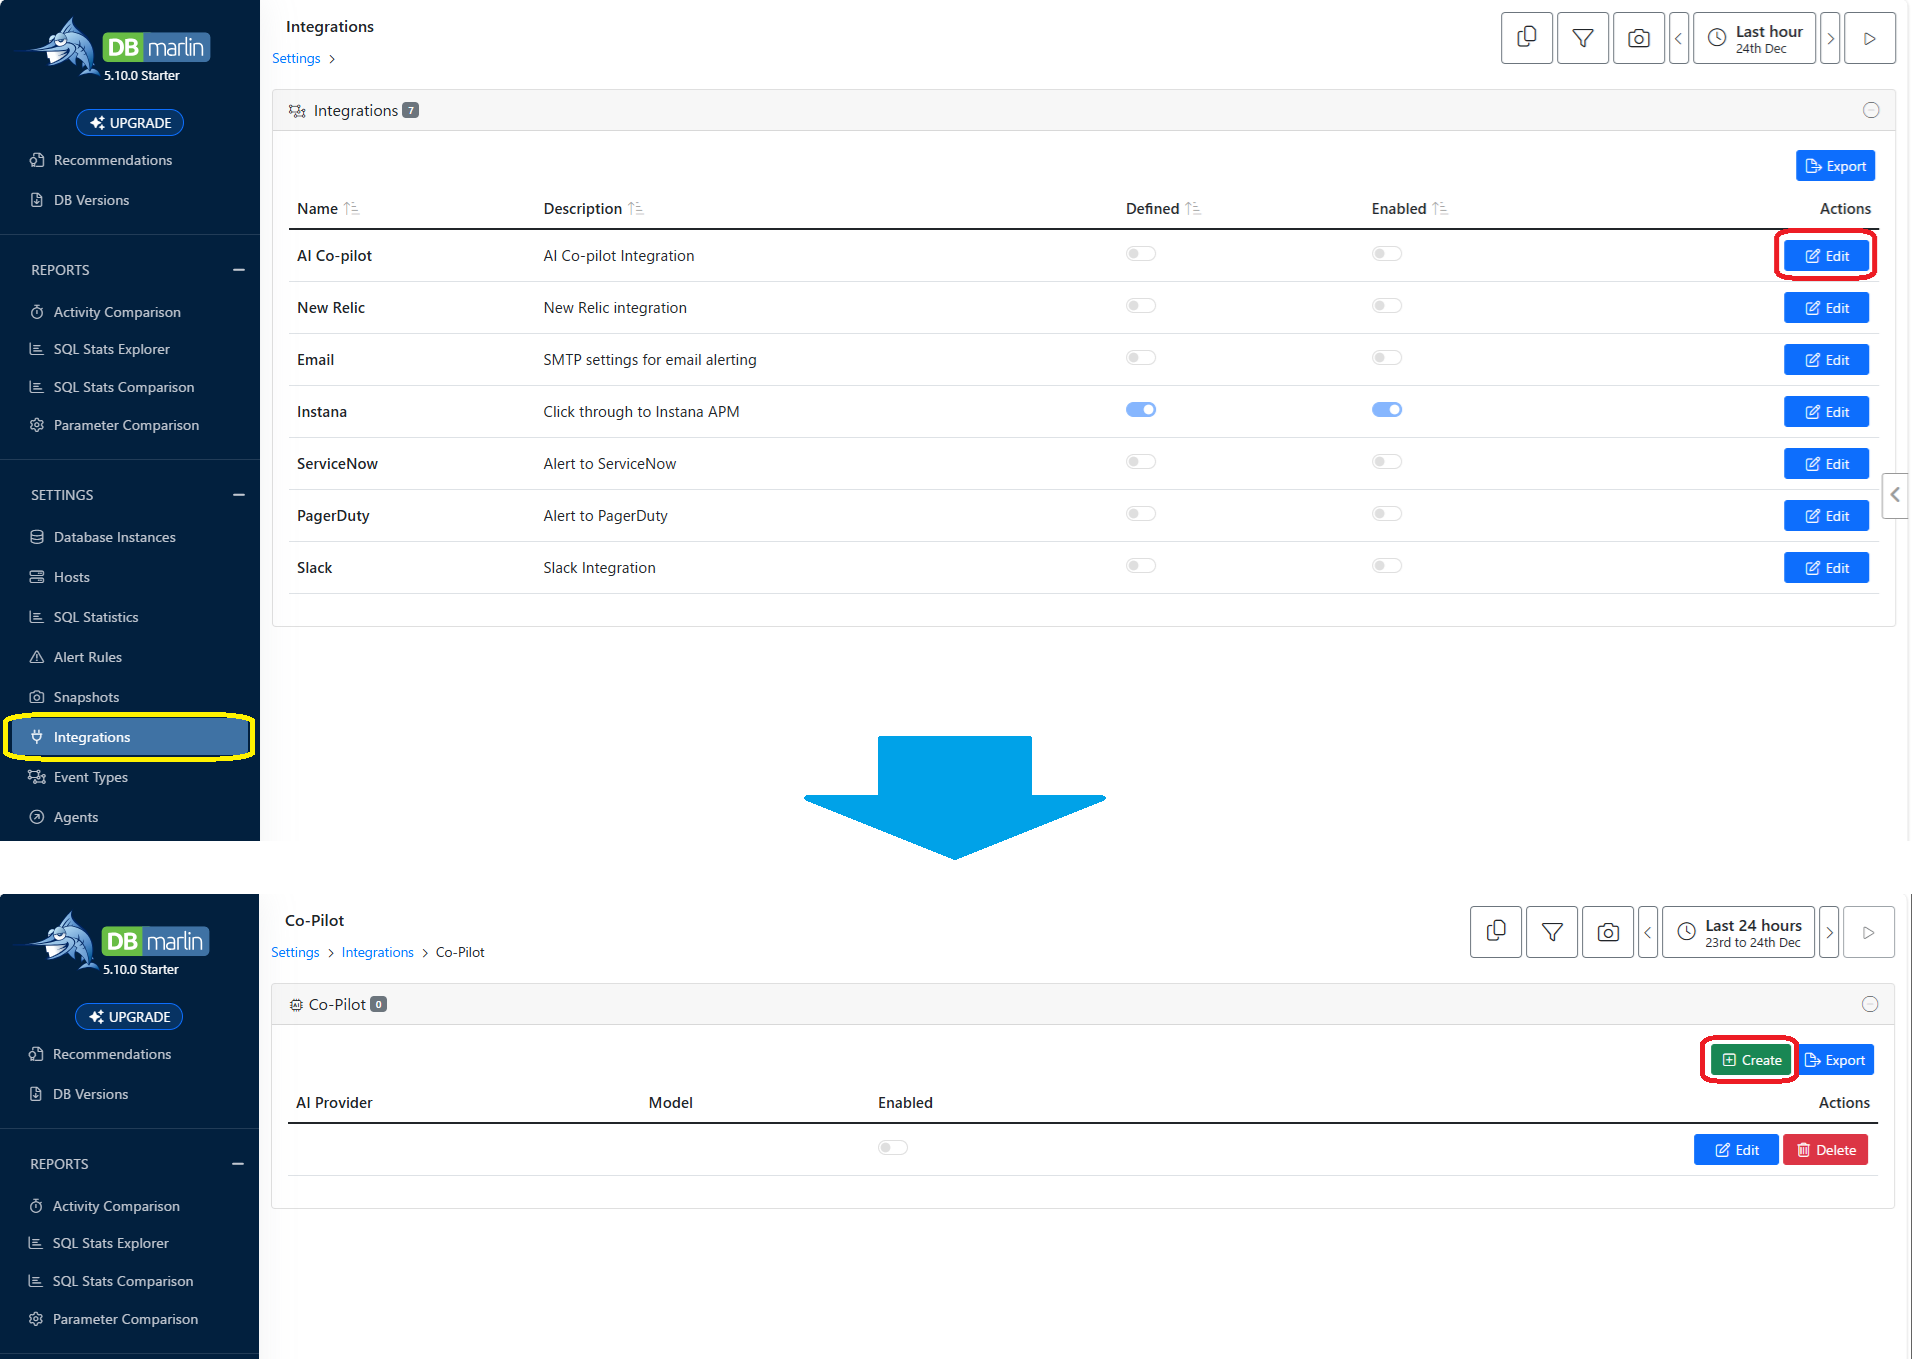Click play icon next to Last 24 hours
Viewport: 1912px width, 1359px height.
[x=1868, y=932]
